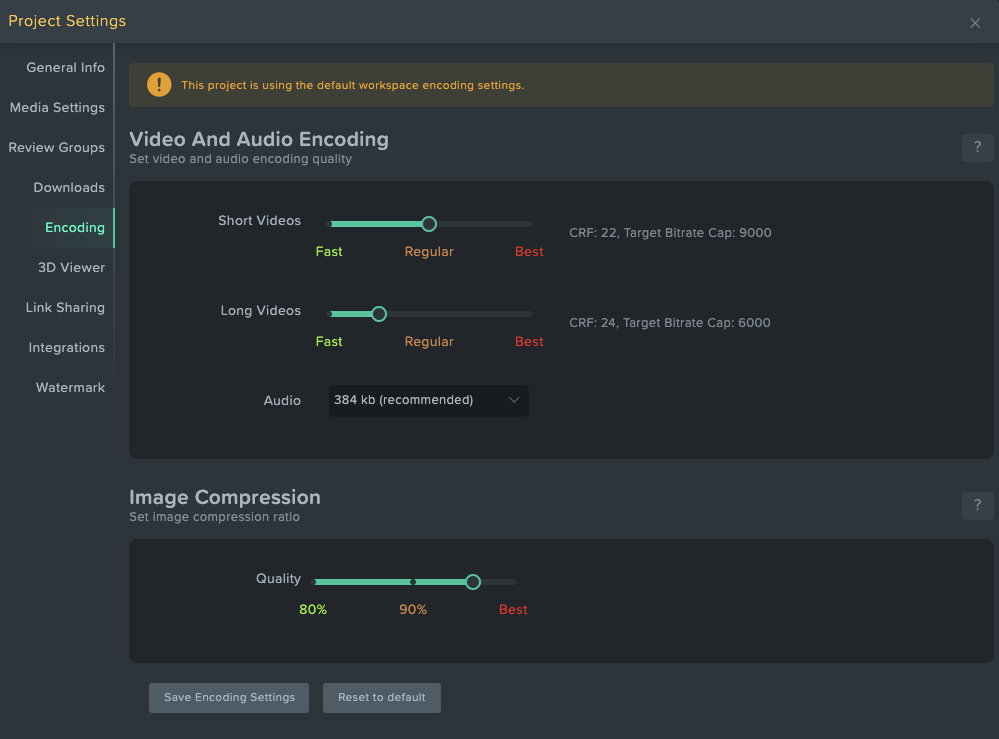The image size is (999, 739).
Task: Click the Short Videos slider handle
Action: pos(429,224)
